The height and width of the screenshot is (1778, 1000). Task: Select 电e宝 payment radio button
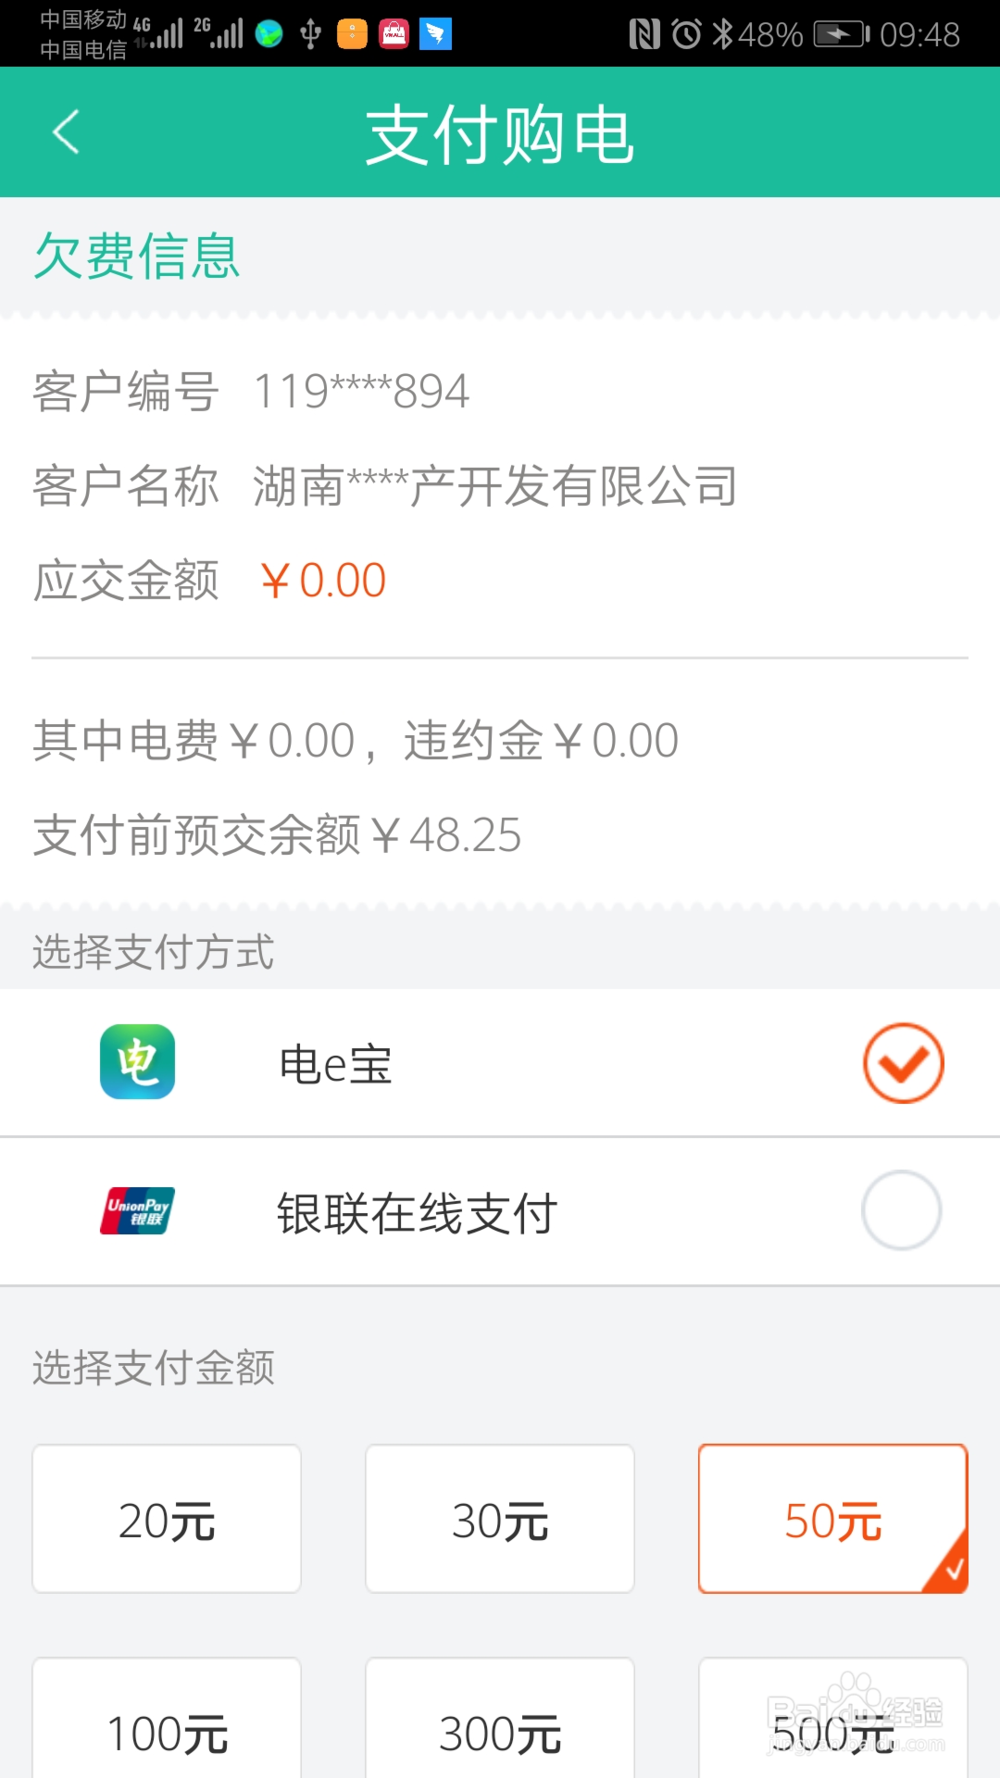click(x=903, y=1063)
